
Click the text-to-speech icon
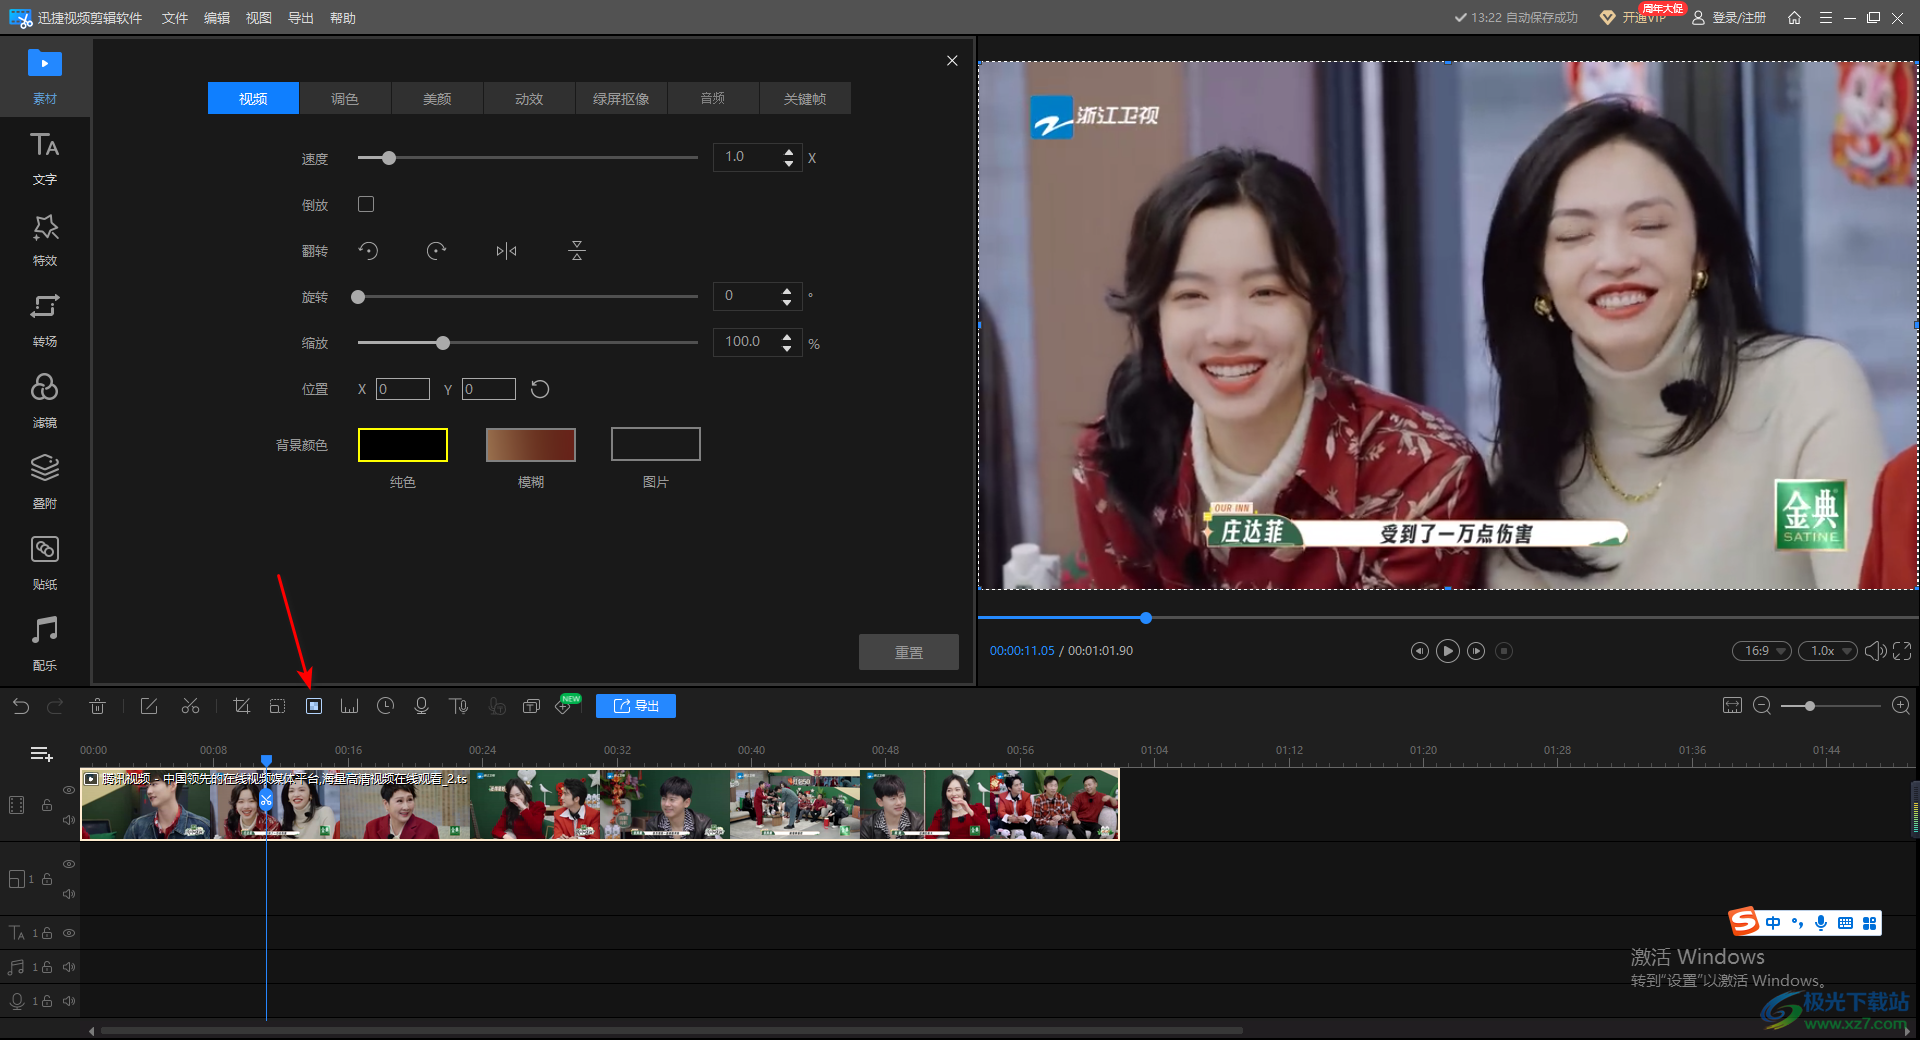(459, 706)
